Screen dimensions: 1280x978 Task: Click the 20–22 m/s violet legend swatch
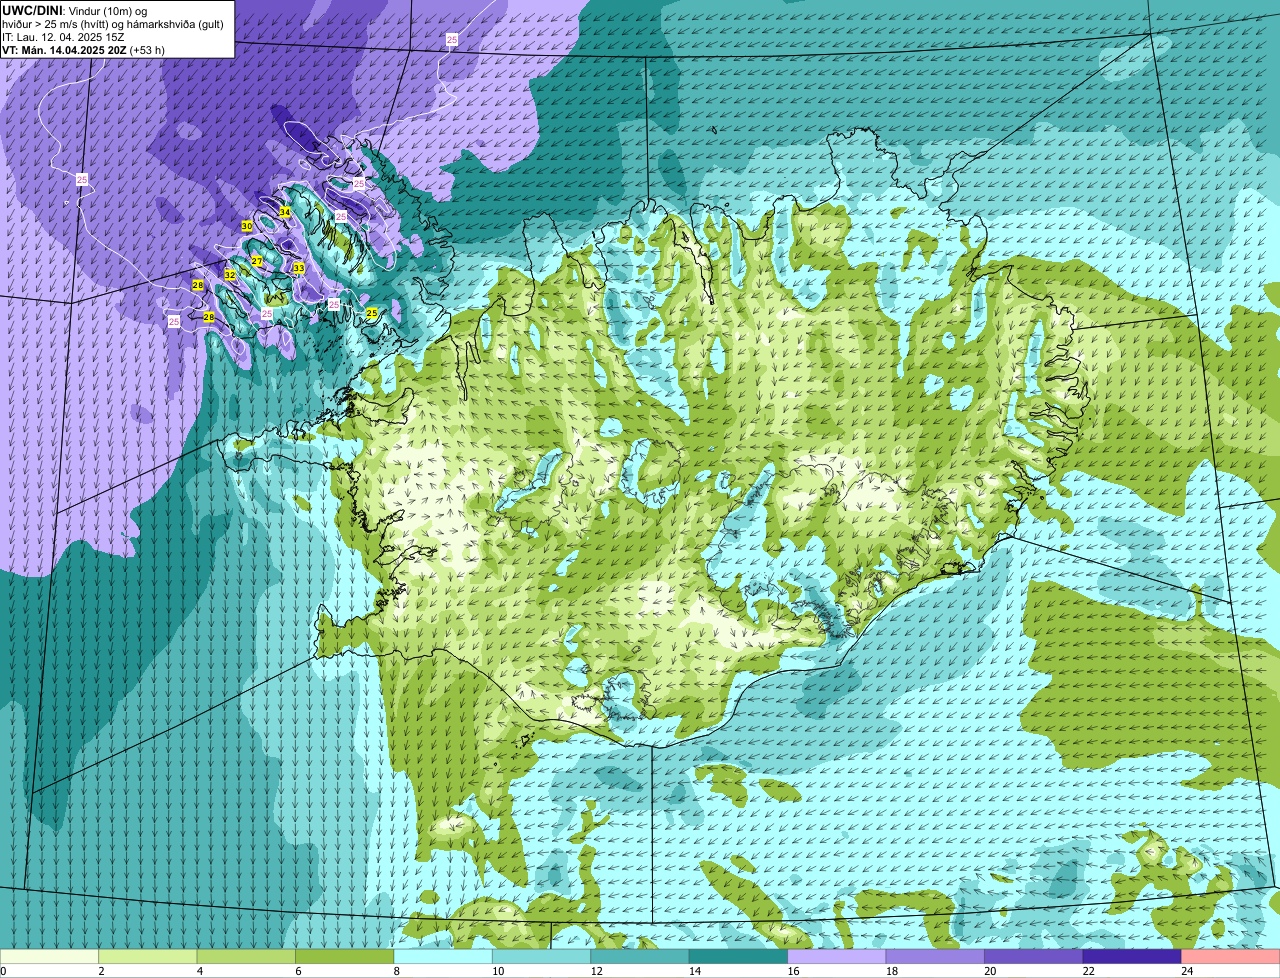pyautogui.click(x=1035, y=957)
